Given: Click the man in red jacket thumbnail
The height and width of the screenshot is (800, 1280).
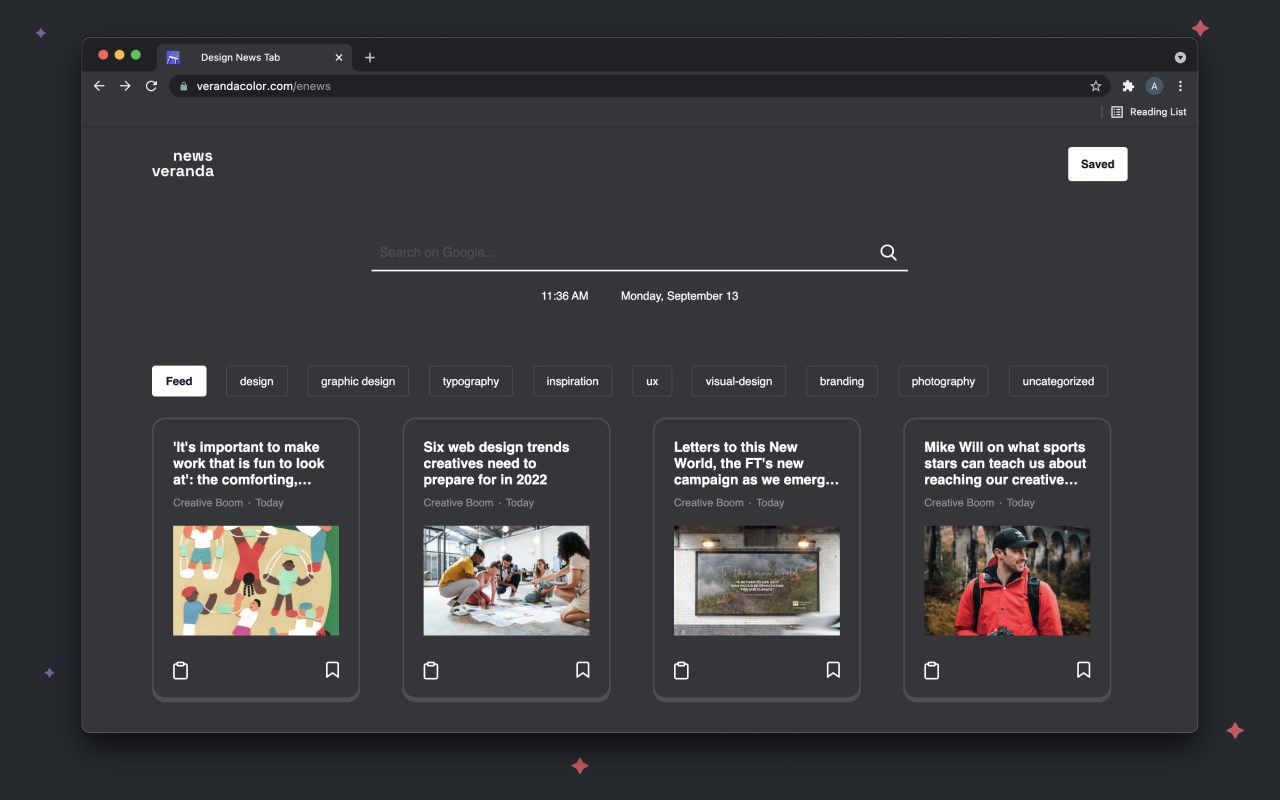Looking at the screenshot, I should (x=1007, y=580).
